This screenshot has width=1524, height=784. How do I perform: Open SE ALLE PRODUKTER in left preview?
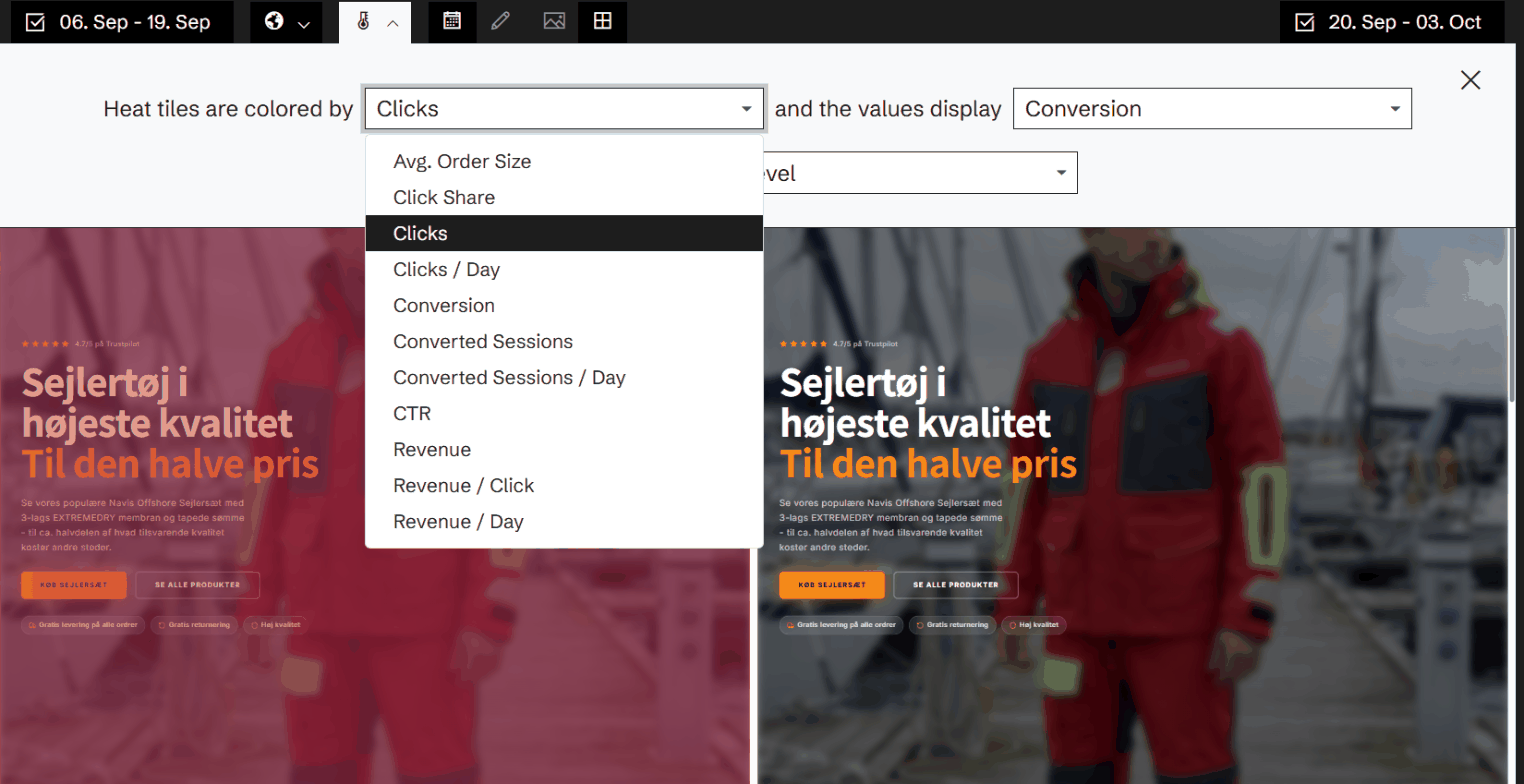coord(197,585)
